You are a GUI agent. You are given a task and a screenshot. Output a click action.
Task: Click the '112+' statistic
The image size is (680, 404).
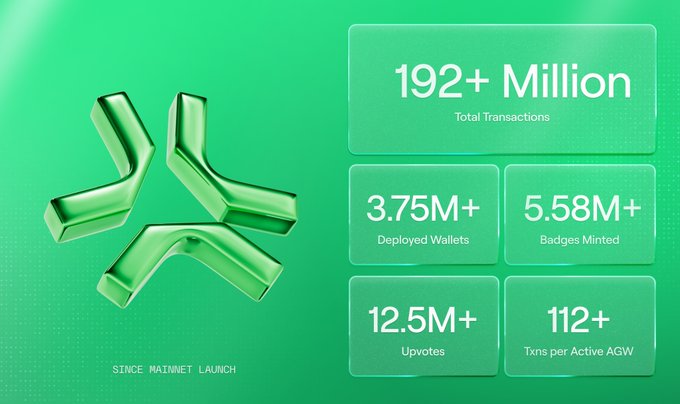tap(579, 320)
